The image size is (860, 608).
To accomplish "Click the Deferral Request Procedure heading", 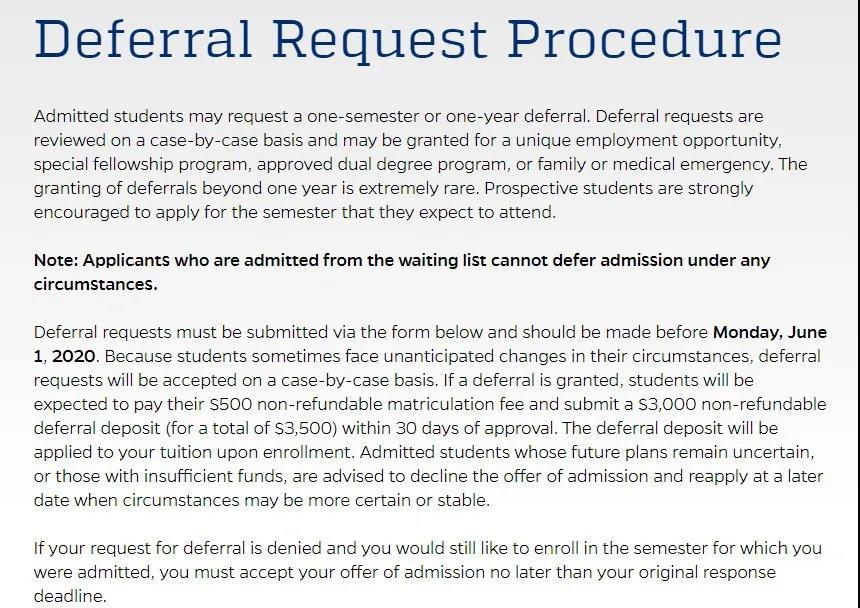I will (407, 40).
